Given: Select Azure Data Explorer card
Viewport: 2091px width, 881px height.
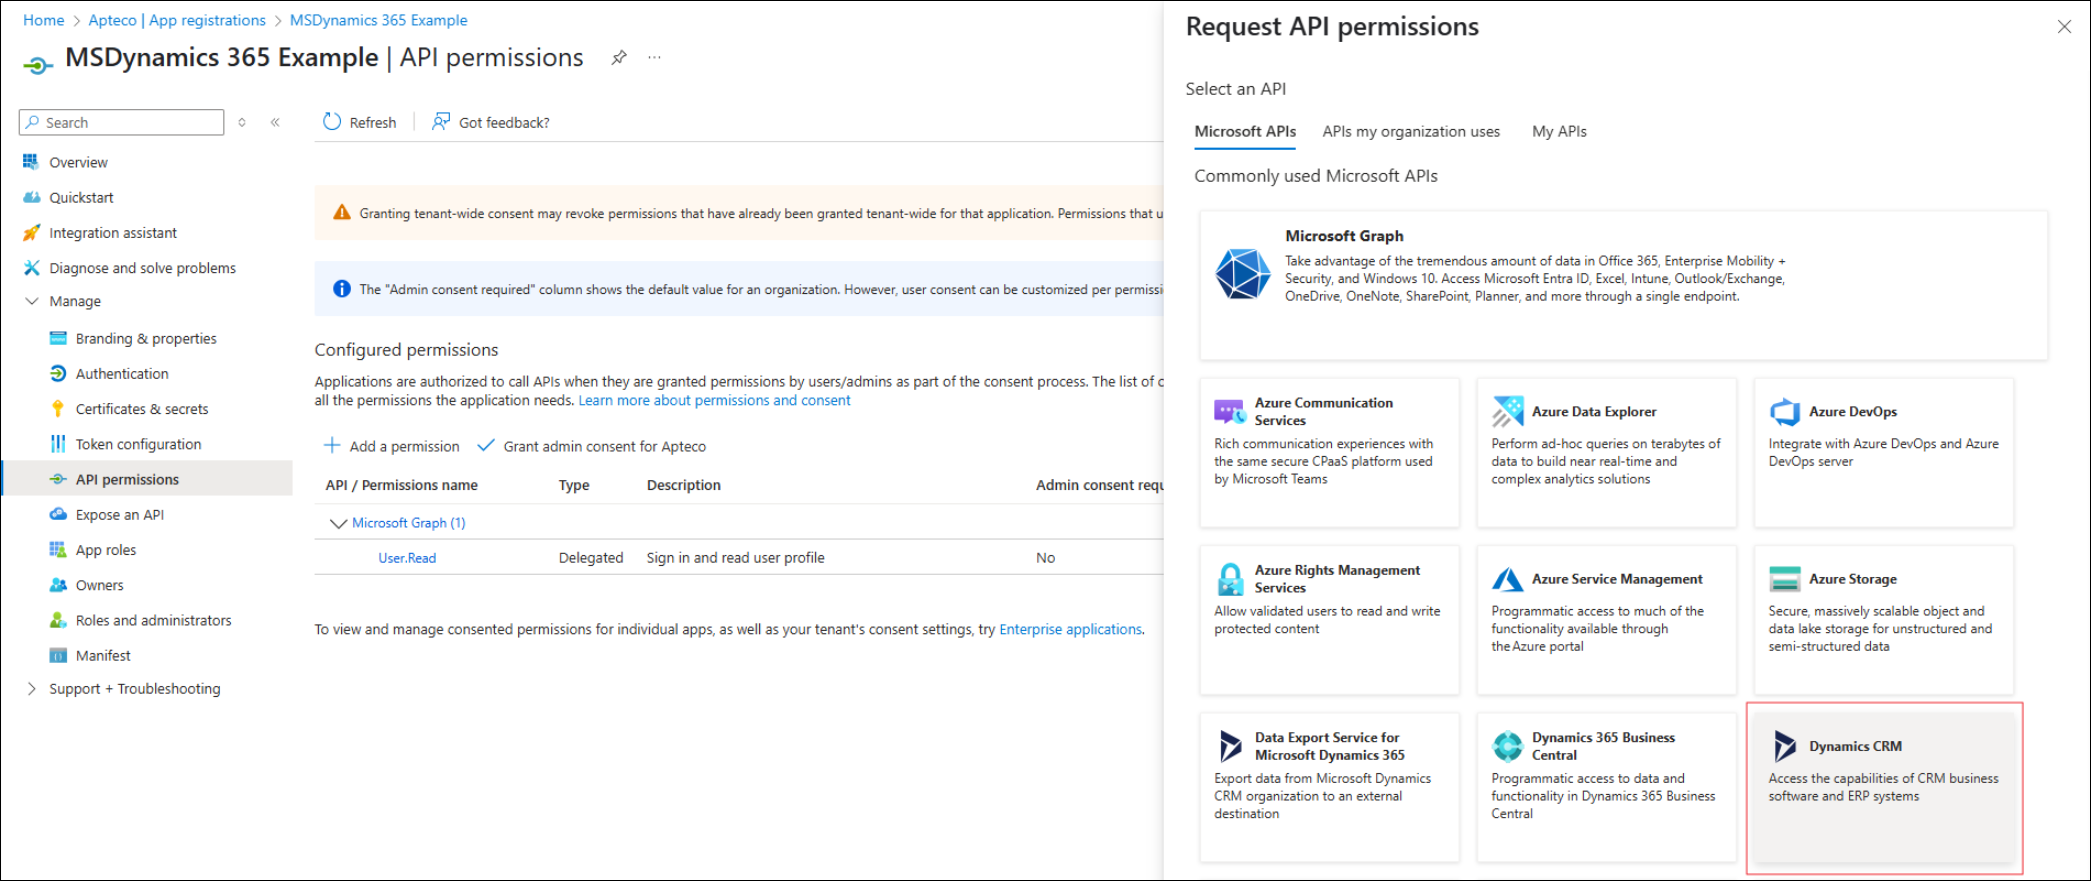Looking at the screenshot, I should 1606,452.
